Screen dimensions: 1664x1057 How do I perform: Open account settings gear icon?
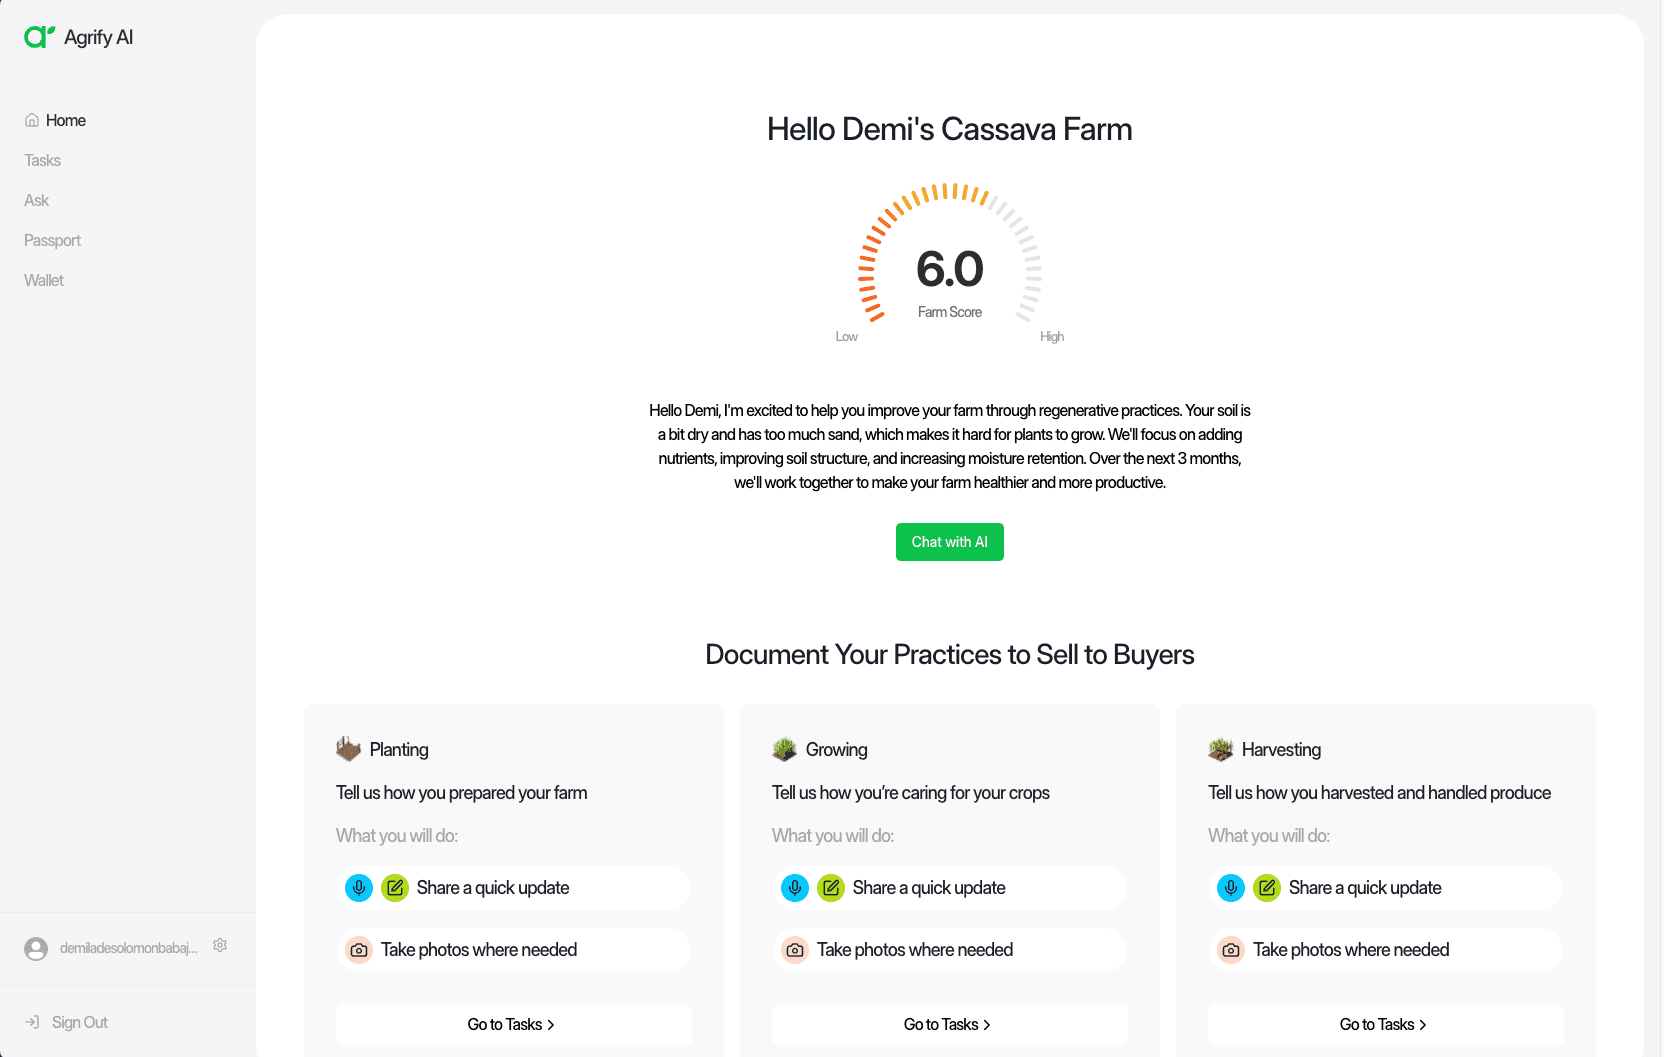220,945
